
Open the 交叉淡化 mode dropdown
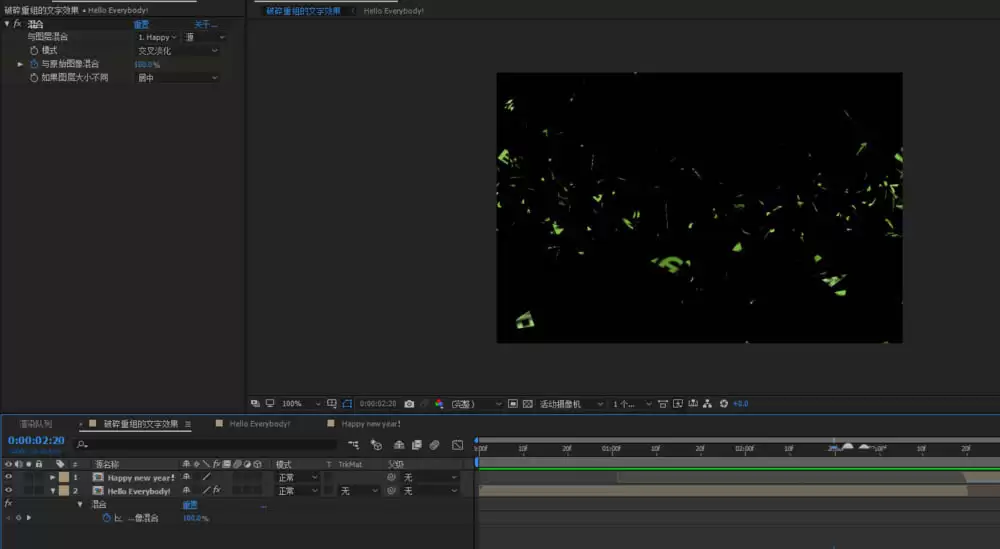(x=177, y=50)
